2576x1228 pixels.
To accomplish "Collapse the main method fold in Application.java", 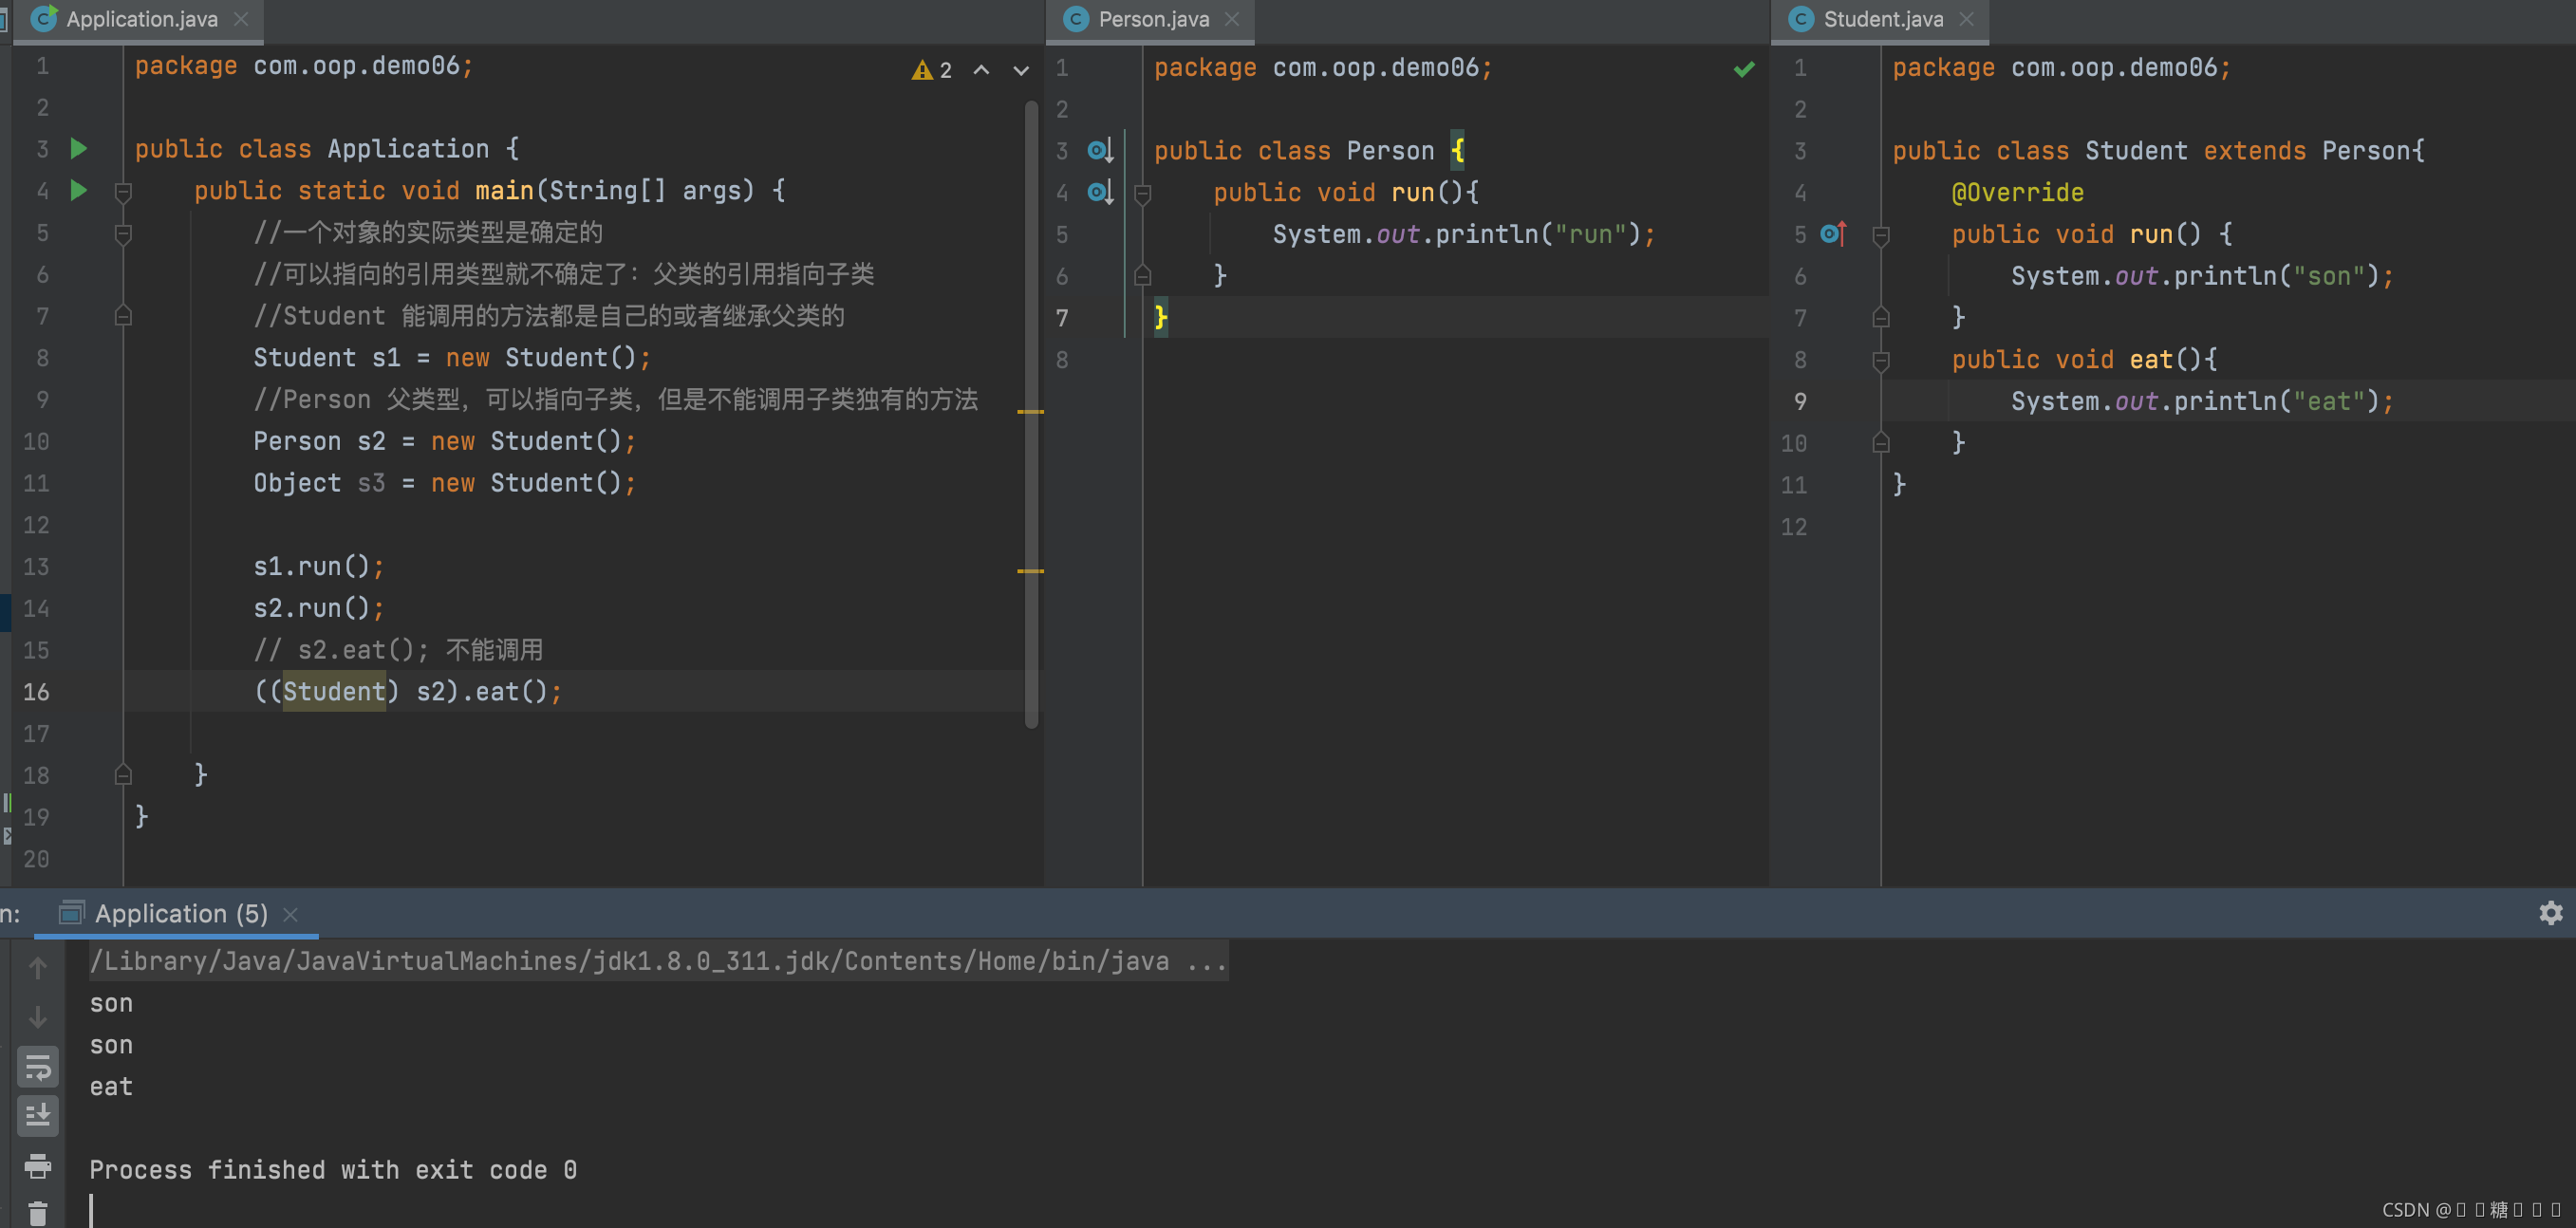I will [123, 191].
